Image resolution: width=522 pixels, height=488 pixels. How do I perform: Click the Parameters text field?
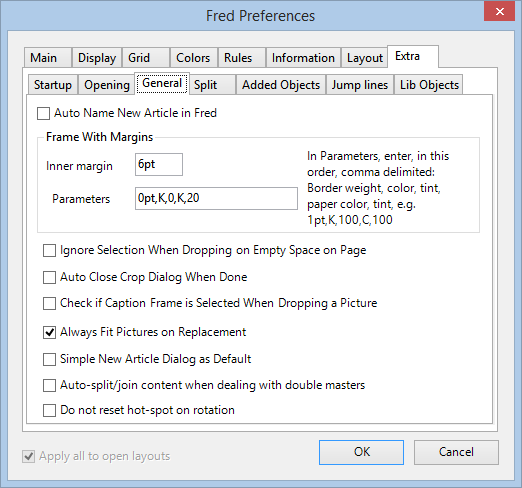coord(216,198)
